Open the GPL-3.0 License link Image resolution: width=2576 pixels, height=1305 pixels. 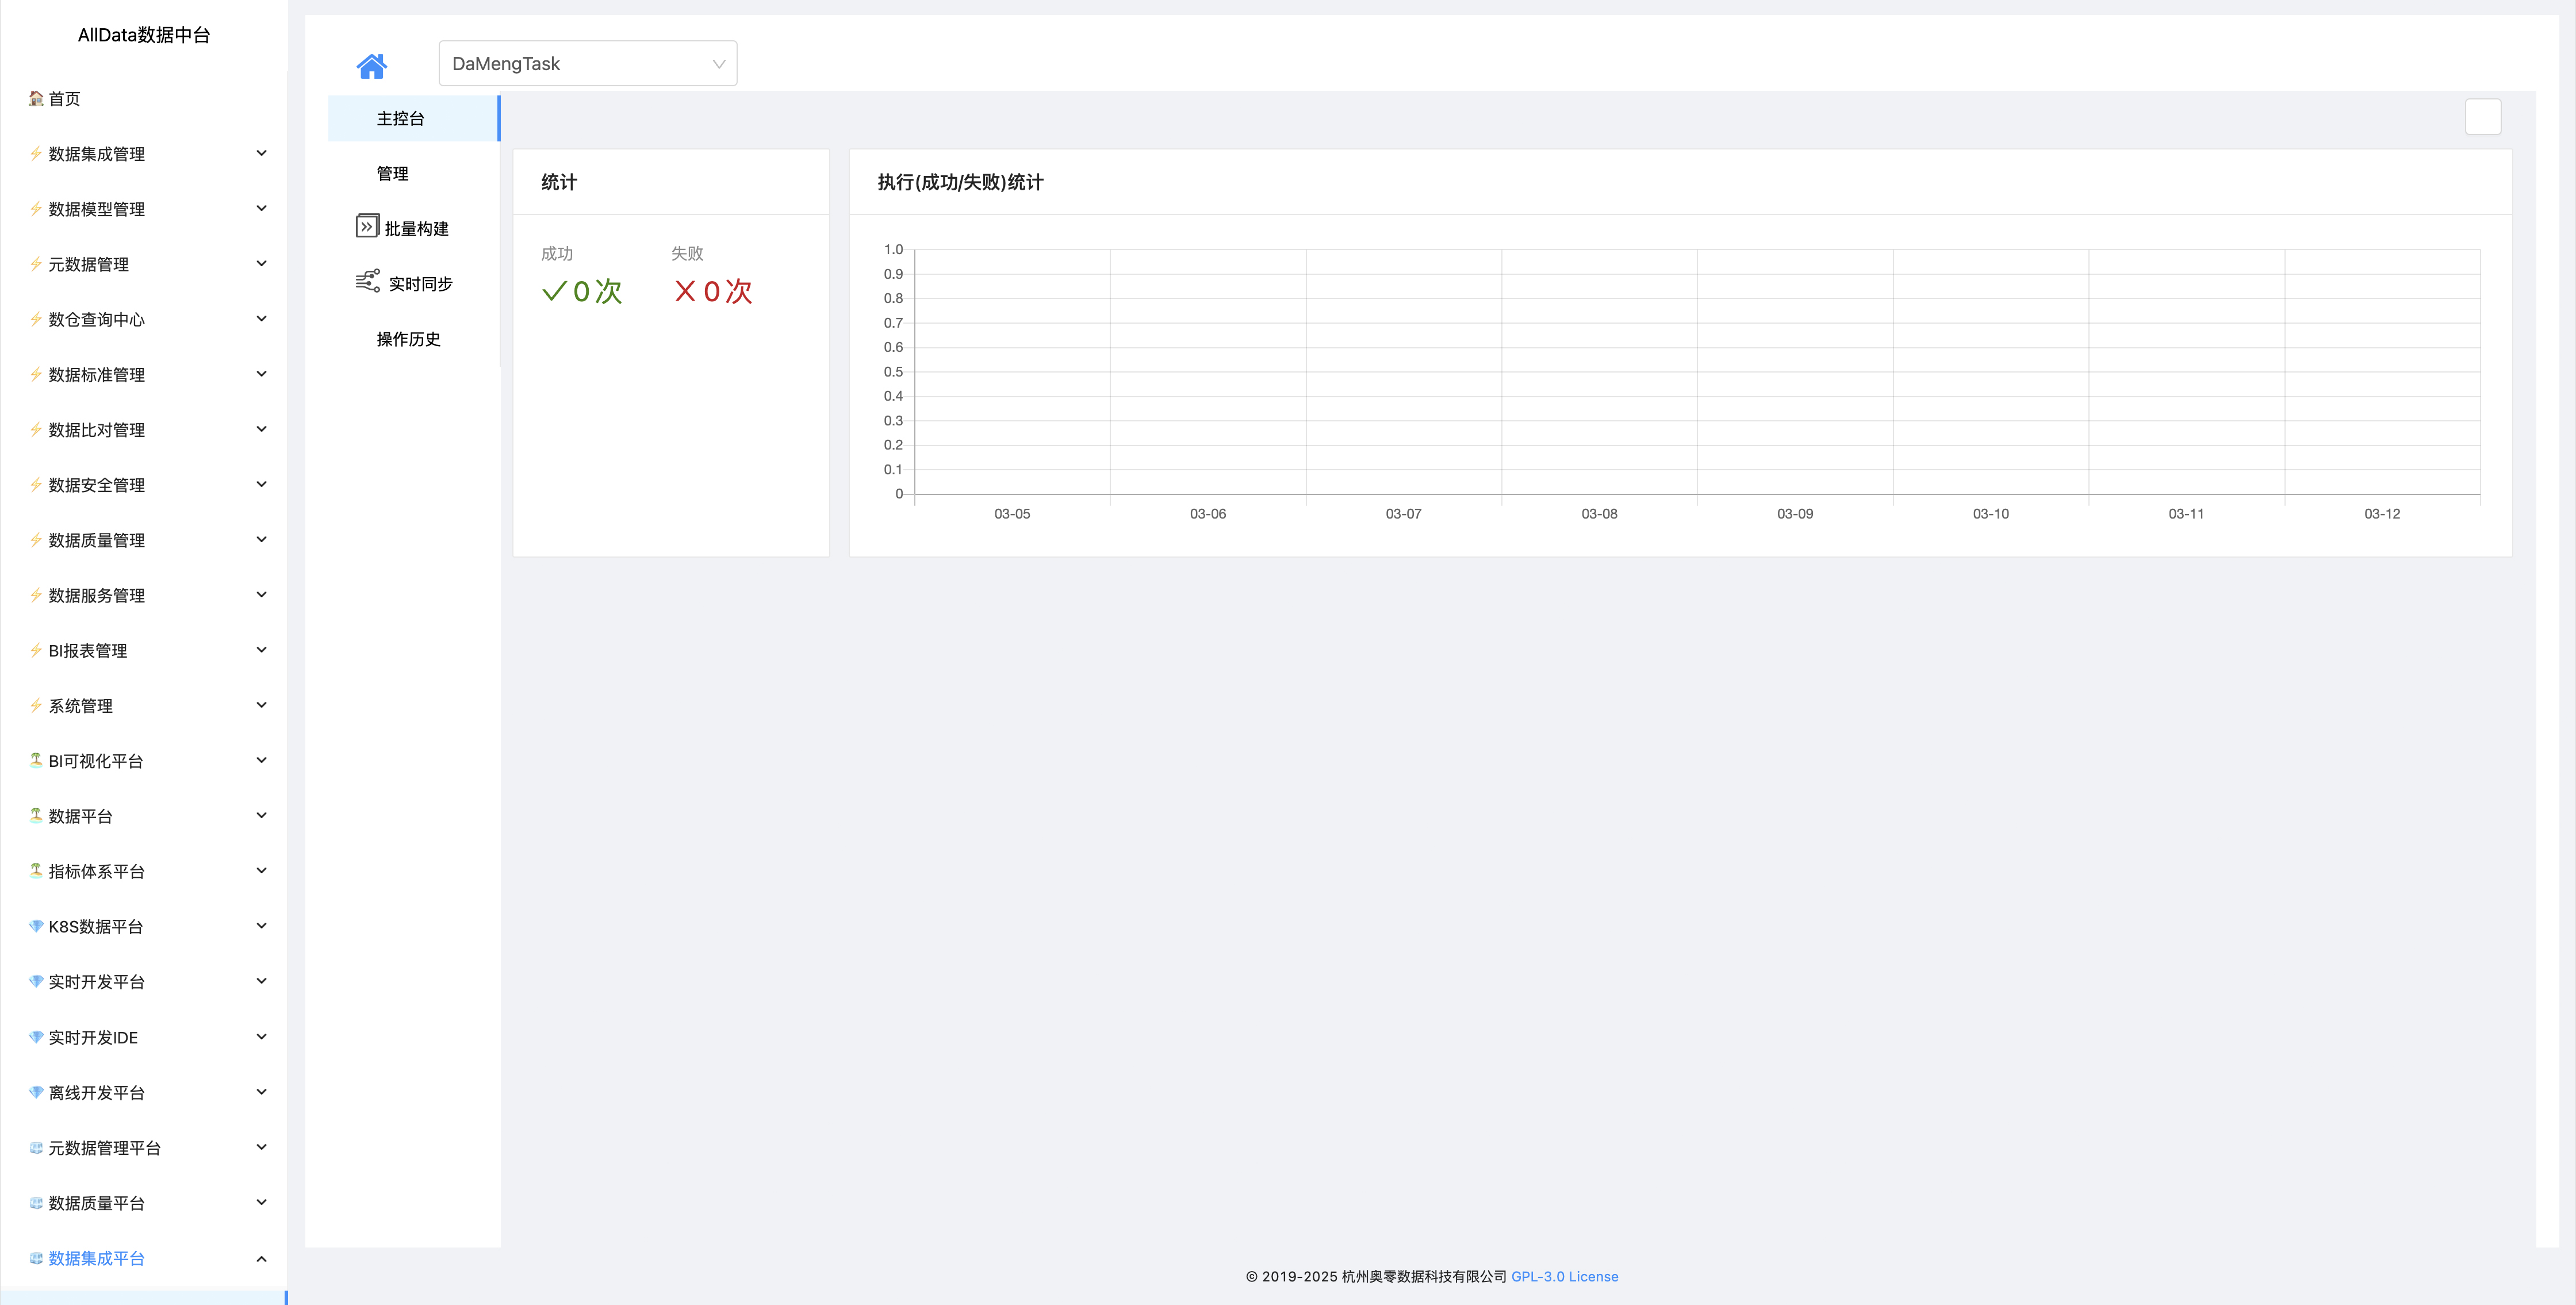tap(1564, 1276)
